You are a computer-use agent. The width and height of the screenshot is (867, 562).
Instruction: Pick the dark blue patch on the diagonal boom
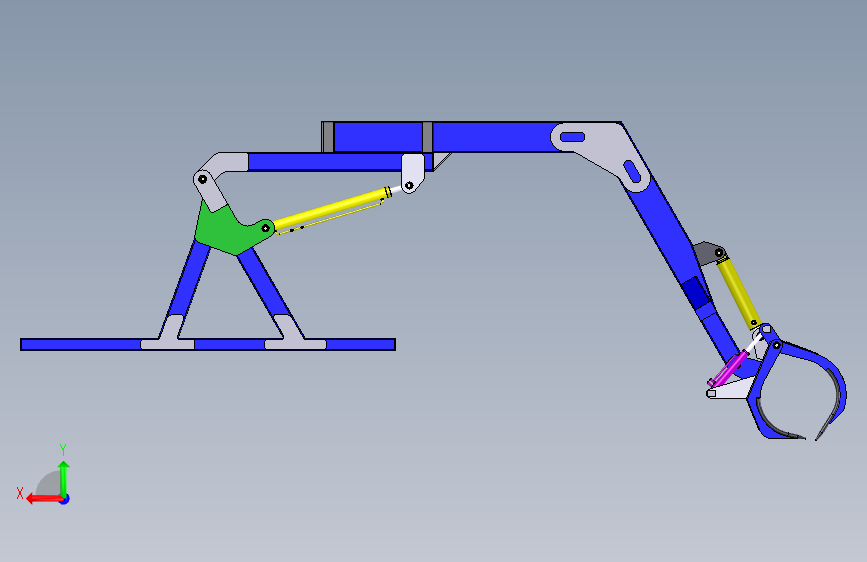(x=697, y=293)
